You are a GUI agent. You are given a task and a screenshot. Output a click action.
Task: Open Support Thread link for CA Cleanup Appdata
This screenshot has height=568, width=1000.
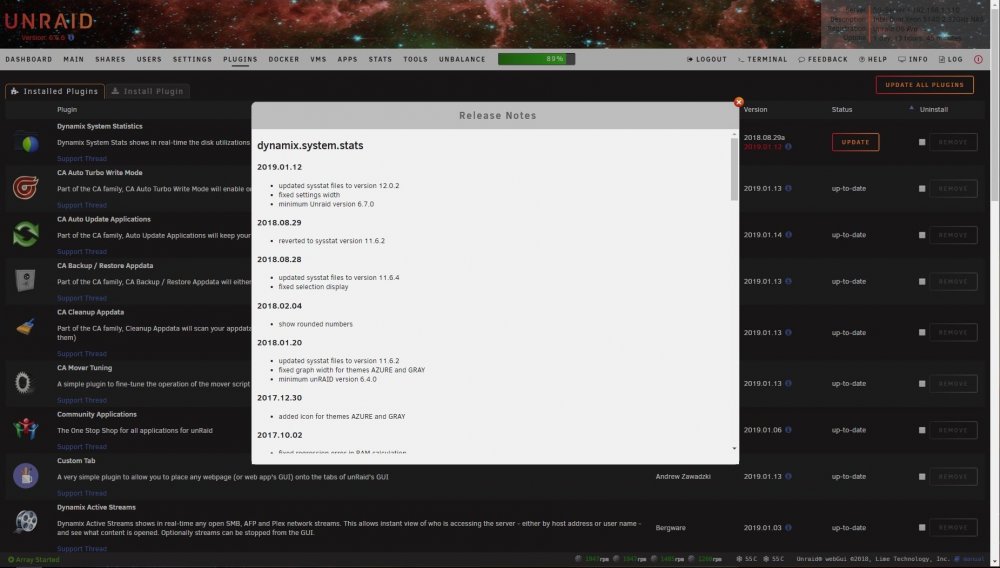(x=82, y=354)
